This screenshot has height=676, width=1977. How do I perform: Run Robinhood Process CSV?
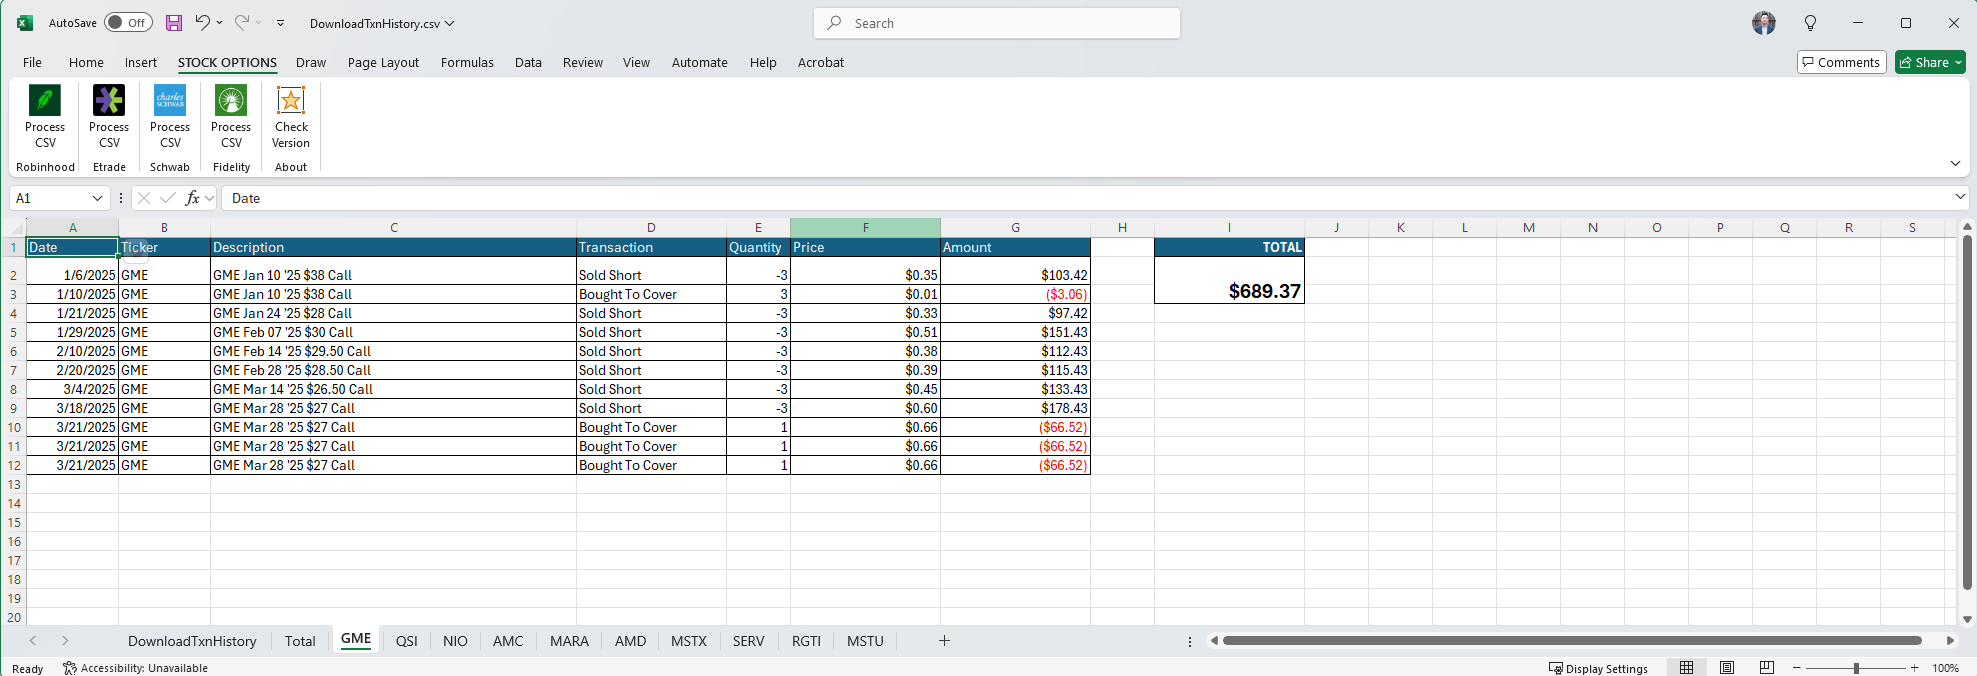coord(45,117)
